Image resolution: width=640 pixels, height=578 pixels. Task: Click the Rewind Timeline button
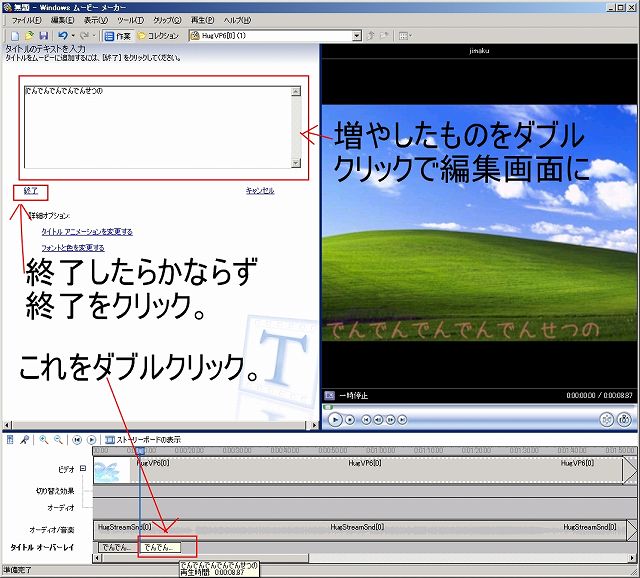77,440
